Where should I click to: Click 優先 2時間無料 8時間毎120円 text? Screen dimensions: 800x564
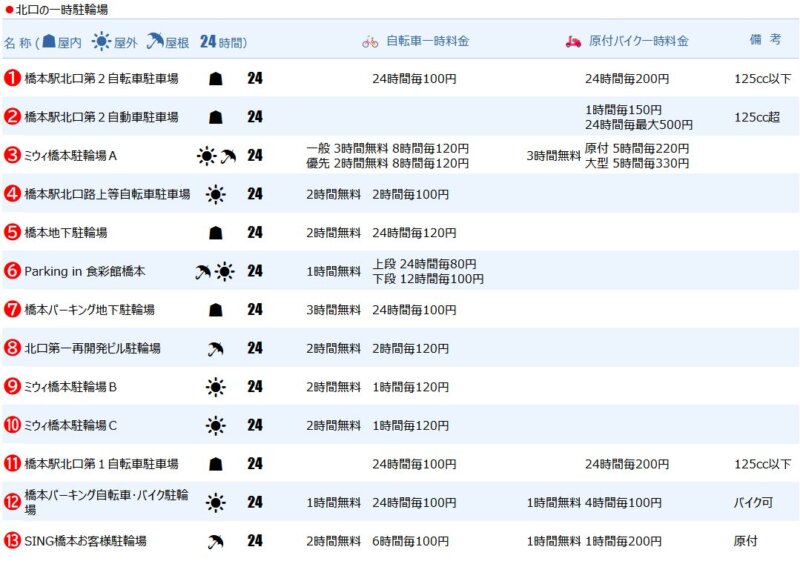(387, 163)
